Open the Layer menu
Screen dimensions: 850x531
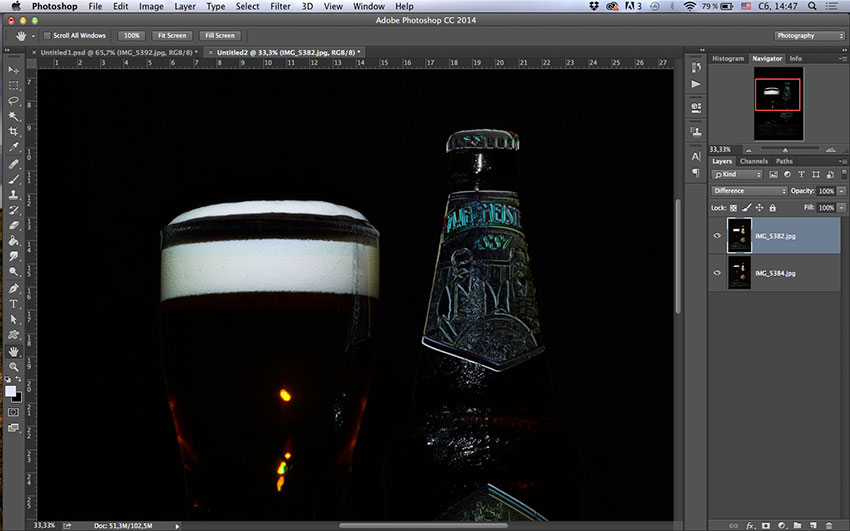(x=185, y=7)
